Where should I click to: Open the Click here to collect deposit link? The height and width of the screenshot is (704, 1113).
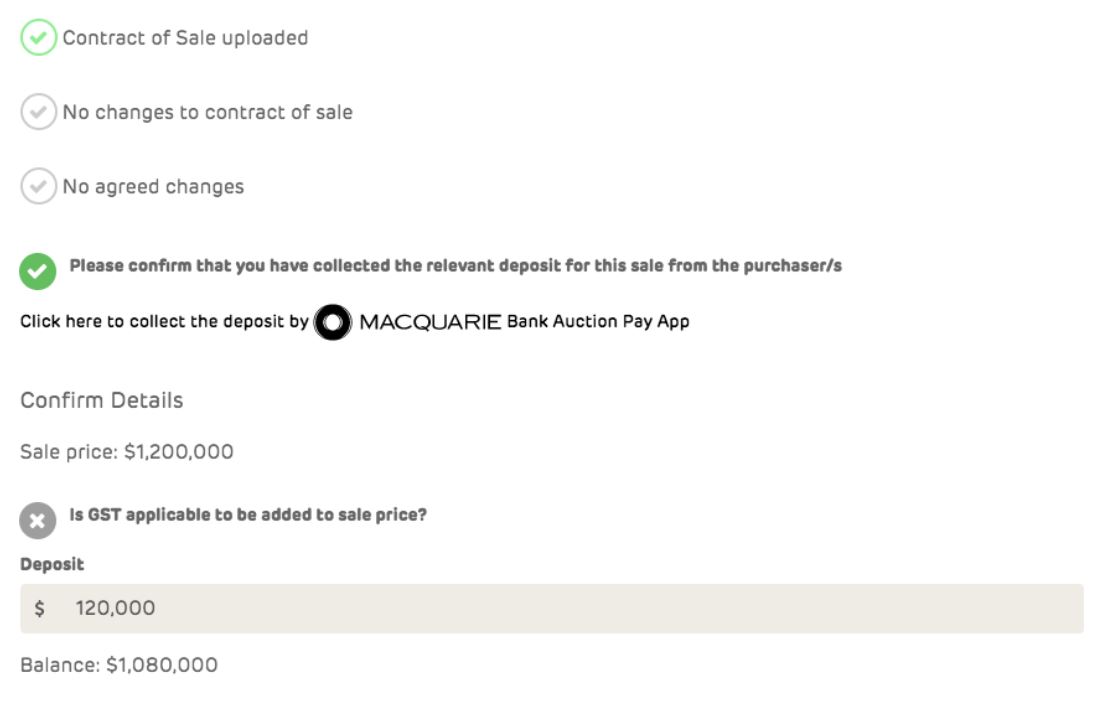164,322
